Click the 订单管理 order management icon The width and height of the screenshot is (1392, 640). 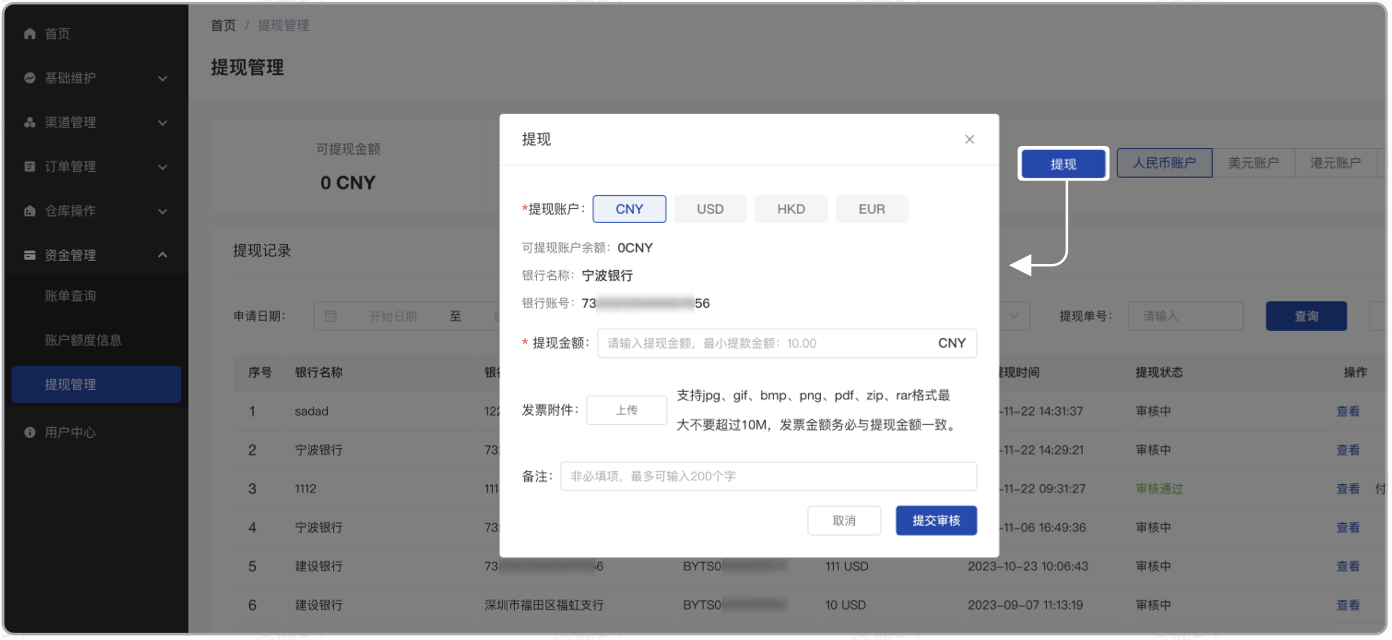pos(30,166)
